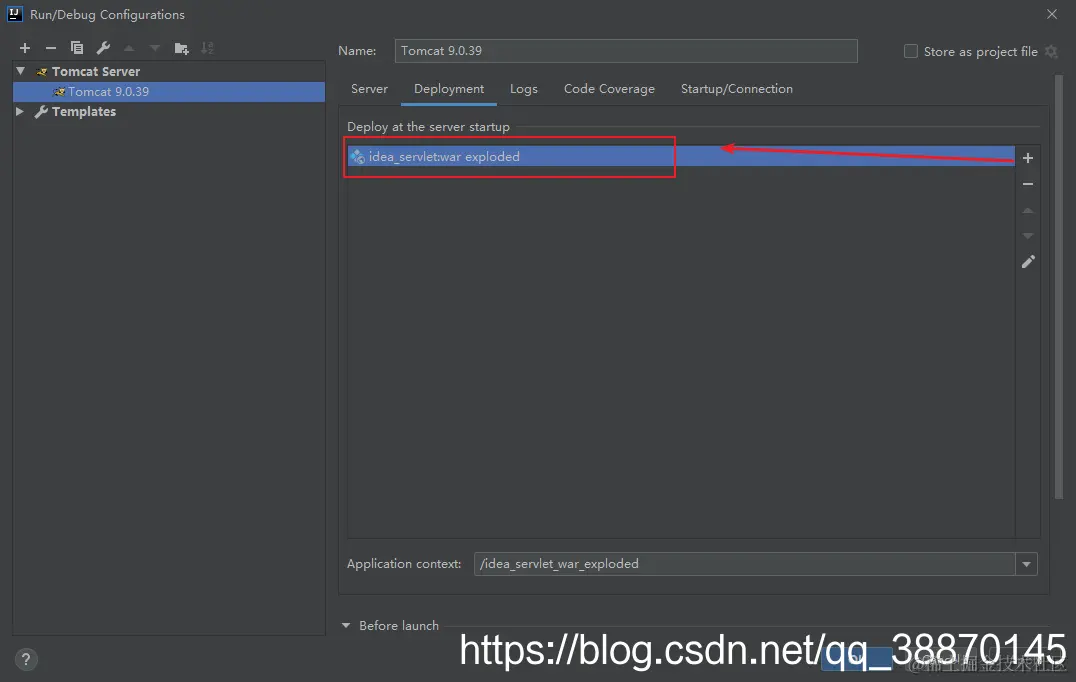The height and width of the screenshot is (682, 1076).
Task: Close the Run/Debug Configurations dialog
Action: pos(1052,14)
